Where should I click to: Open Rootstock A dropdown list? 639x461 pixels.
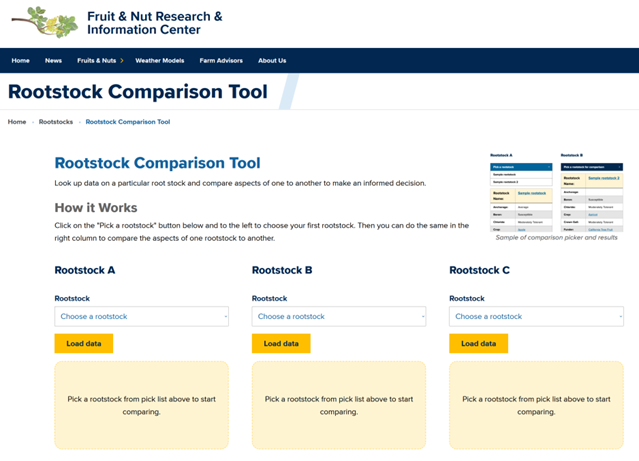coord(141,316)
